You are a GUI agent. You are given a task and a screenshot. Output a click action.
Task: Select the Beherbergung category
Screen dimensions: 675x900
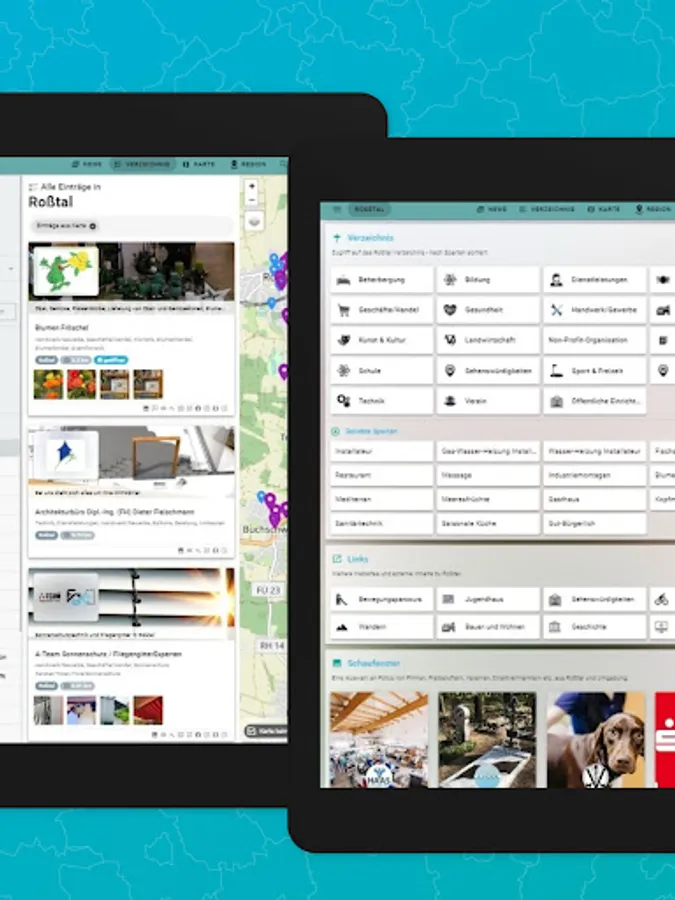point(382,280)
